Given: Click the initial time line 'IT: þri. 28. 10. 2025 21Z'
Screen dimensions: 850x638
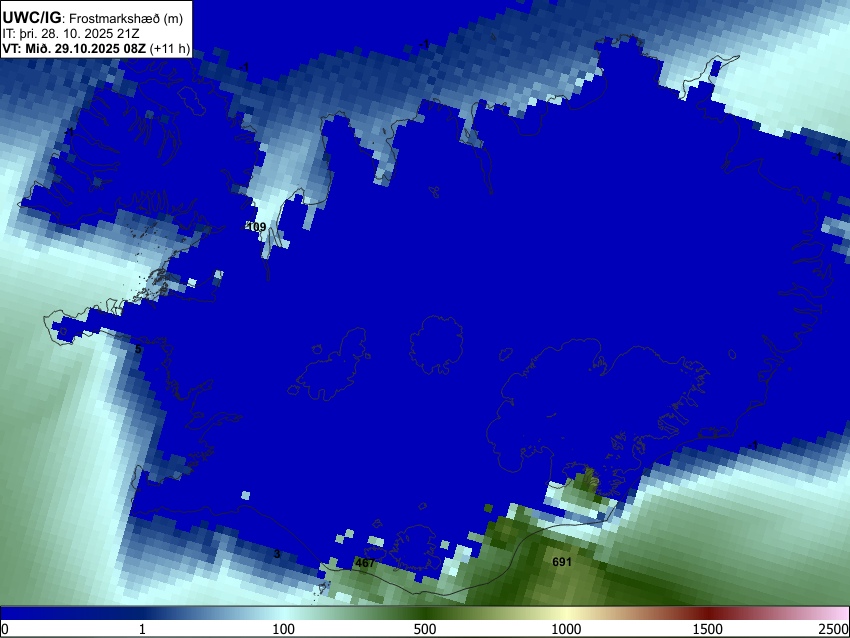Looking at the screenshot, I should (71, 34).
